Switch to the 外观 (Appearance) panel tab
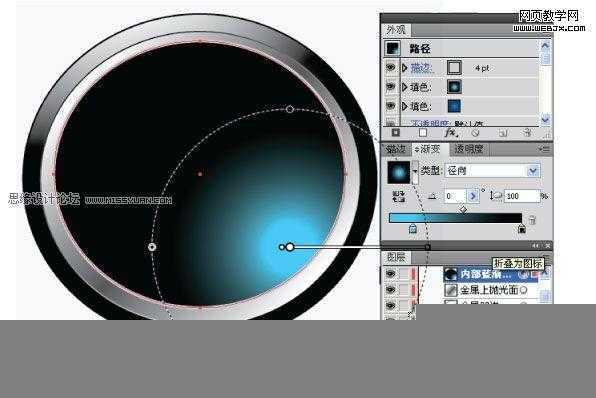Screen dimensions: 596x398 click(396, 30)
